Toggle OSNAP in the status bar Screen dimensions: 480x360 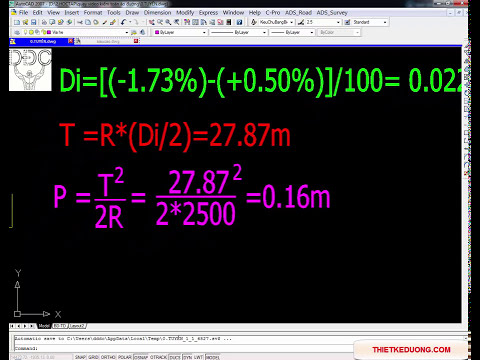(141, 357)
